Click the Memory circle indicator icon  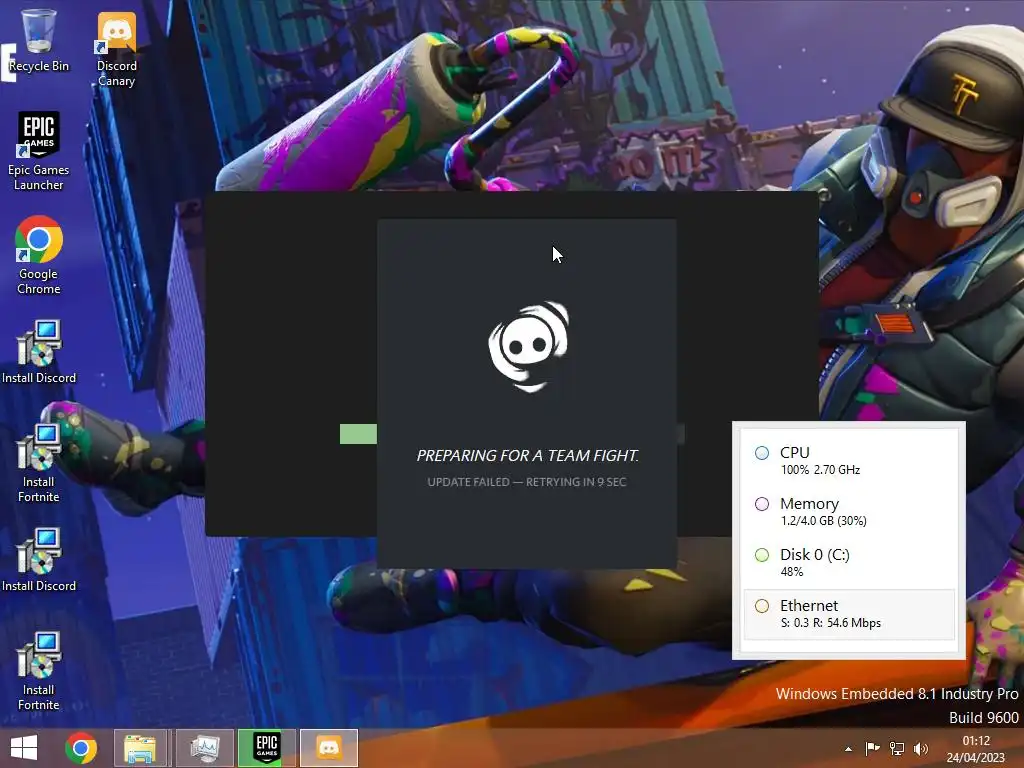point(761,504)
